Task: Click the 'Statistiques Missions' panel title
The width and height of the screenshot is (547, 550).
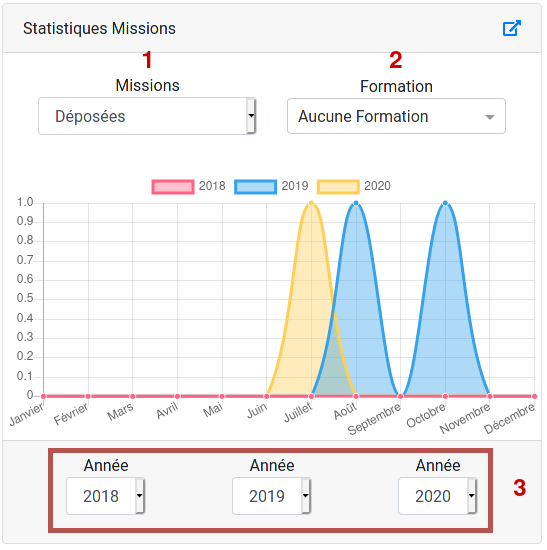Action: [x=100, y=29]
